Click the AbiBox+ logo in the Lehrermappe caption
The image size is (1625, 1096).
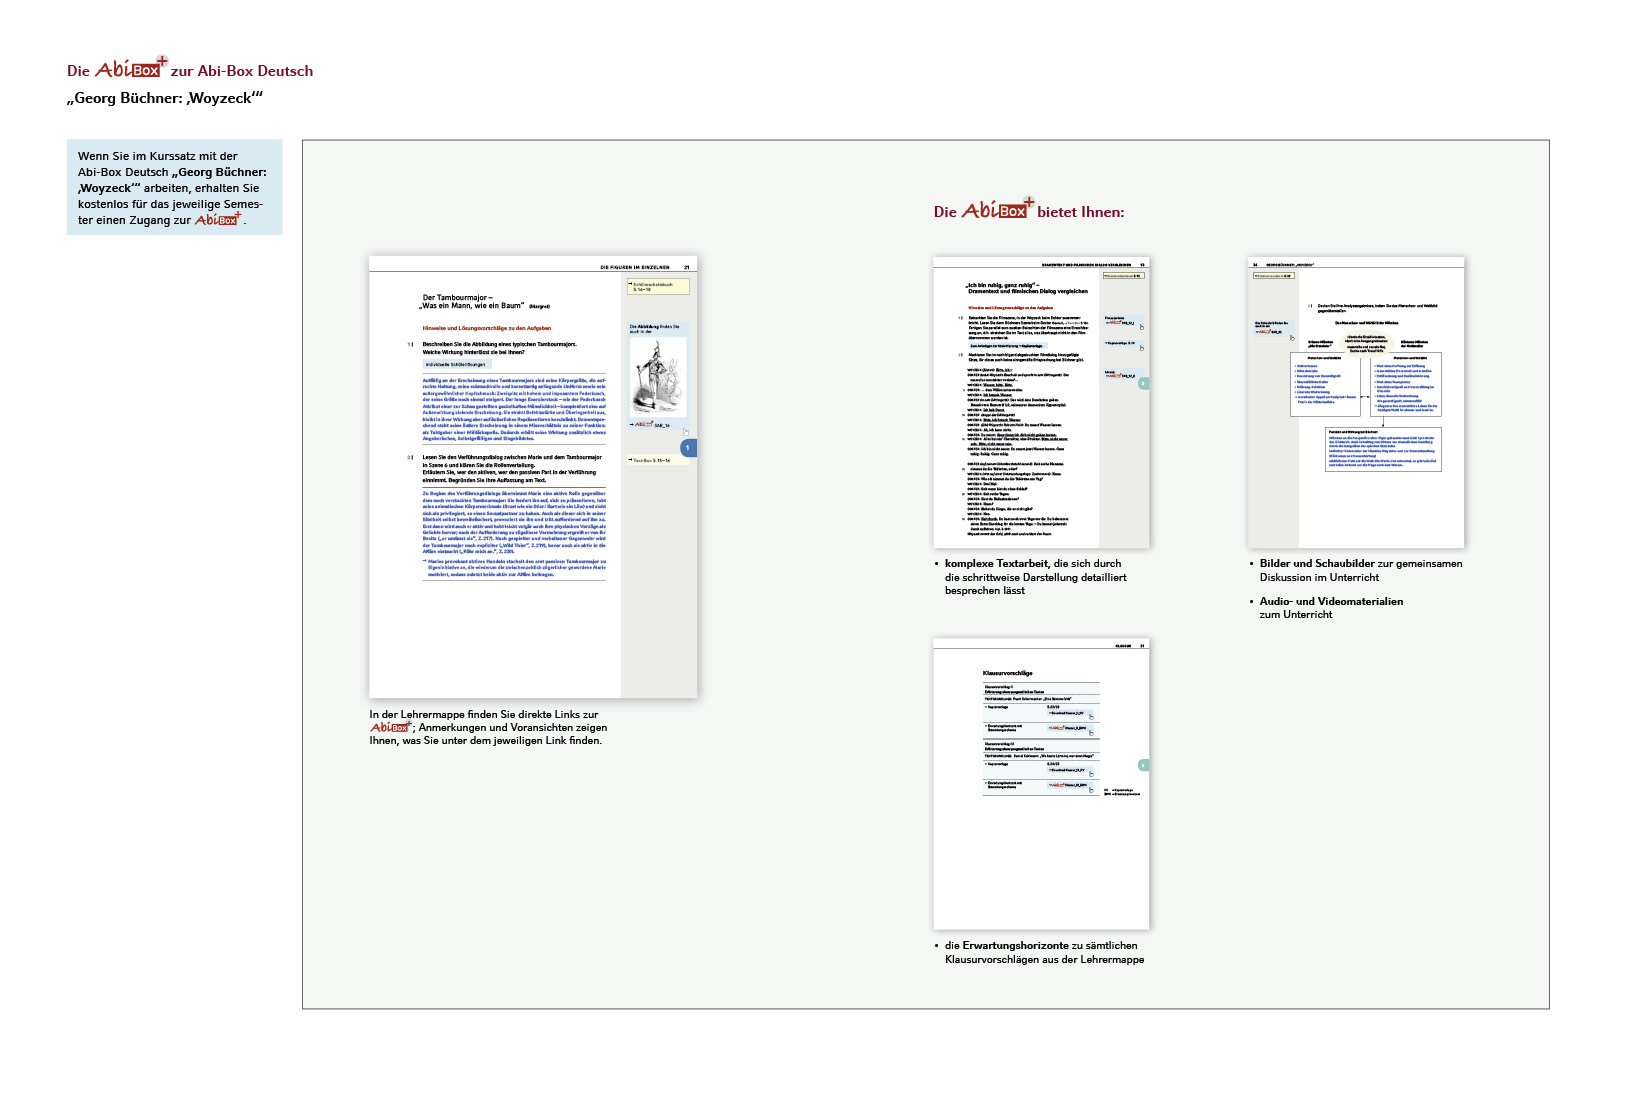tap(390, 728)
